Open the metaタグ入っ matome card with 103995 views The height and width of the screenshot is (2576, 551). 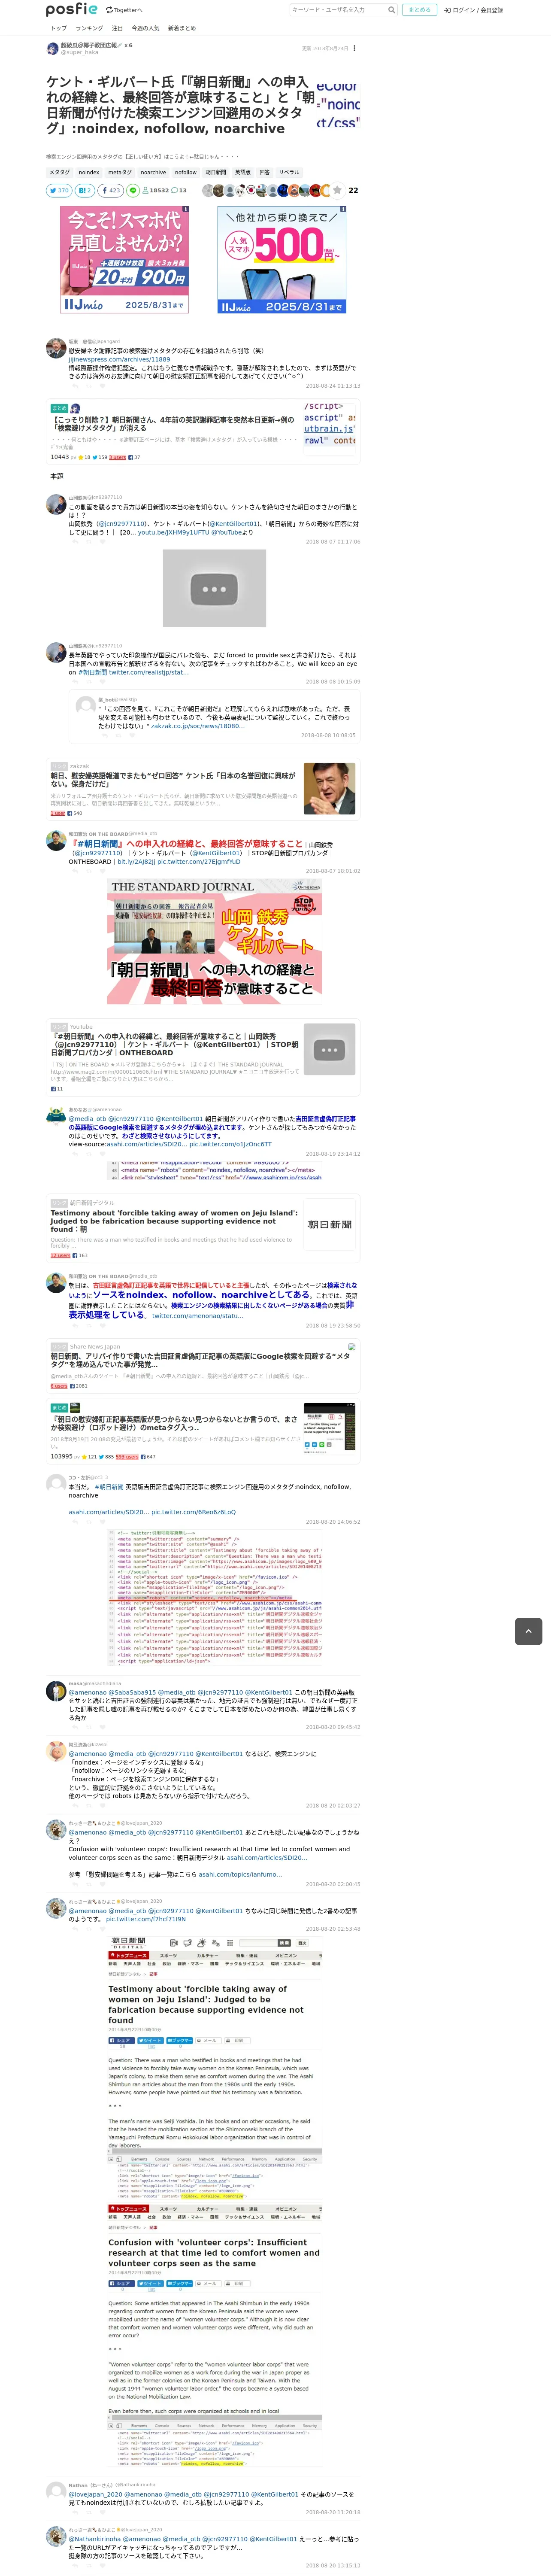tap(203, 1431)
